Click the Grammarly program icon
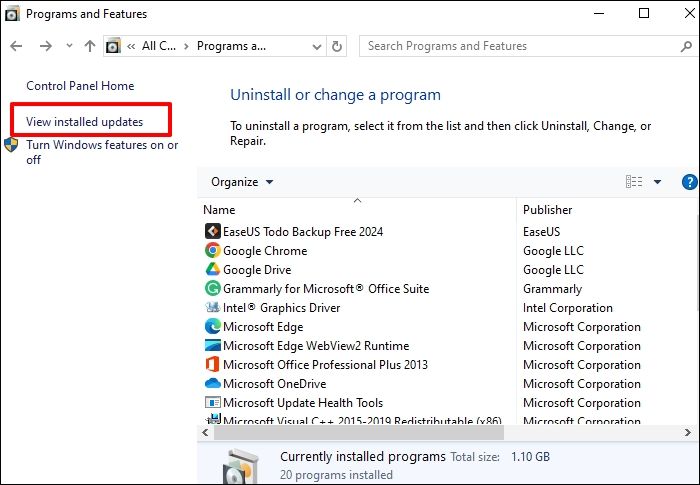Screen dimensions: 700x485 click(x=212, y=289)
